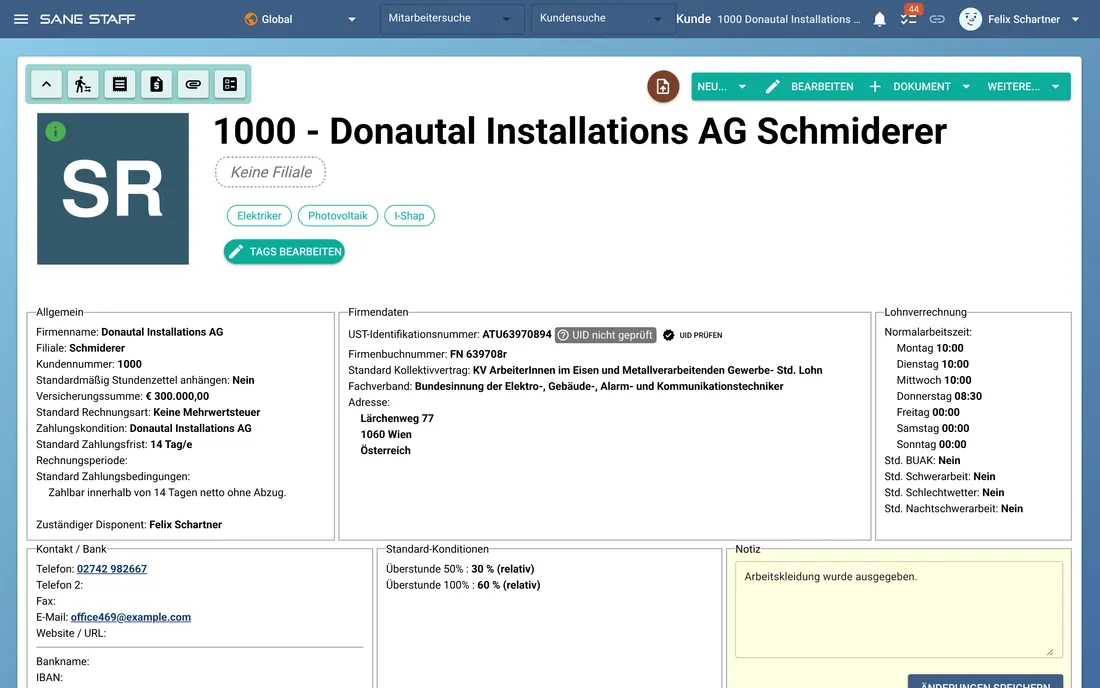Select the Photovoltaik tag

pyautogui.click(x=337, y=215)
